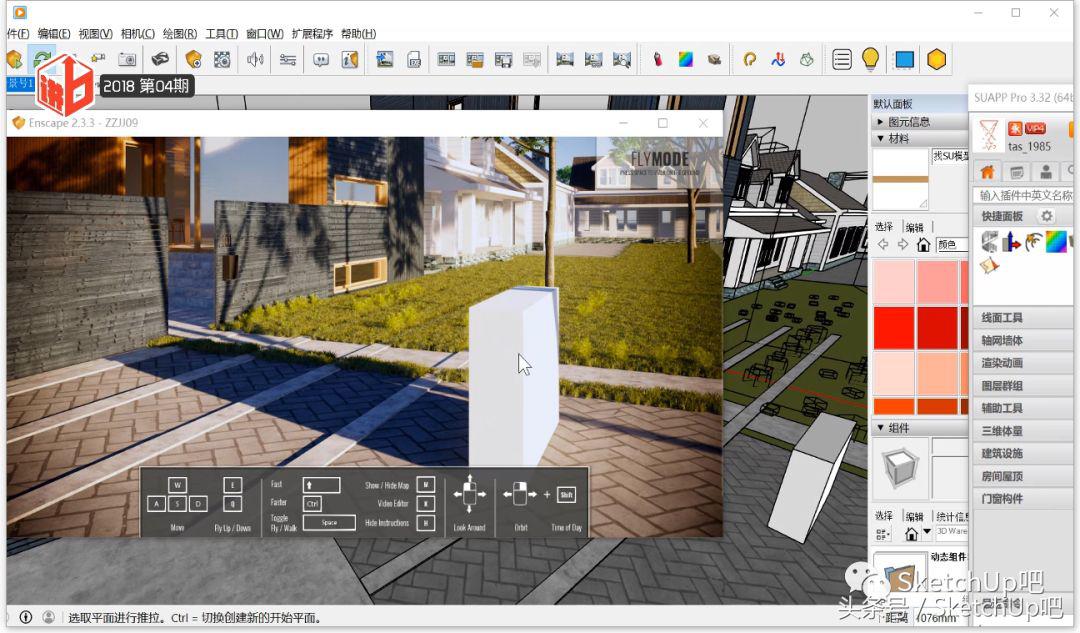
Task: Open the 相机(C) menu
Action: [137, 33]
